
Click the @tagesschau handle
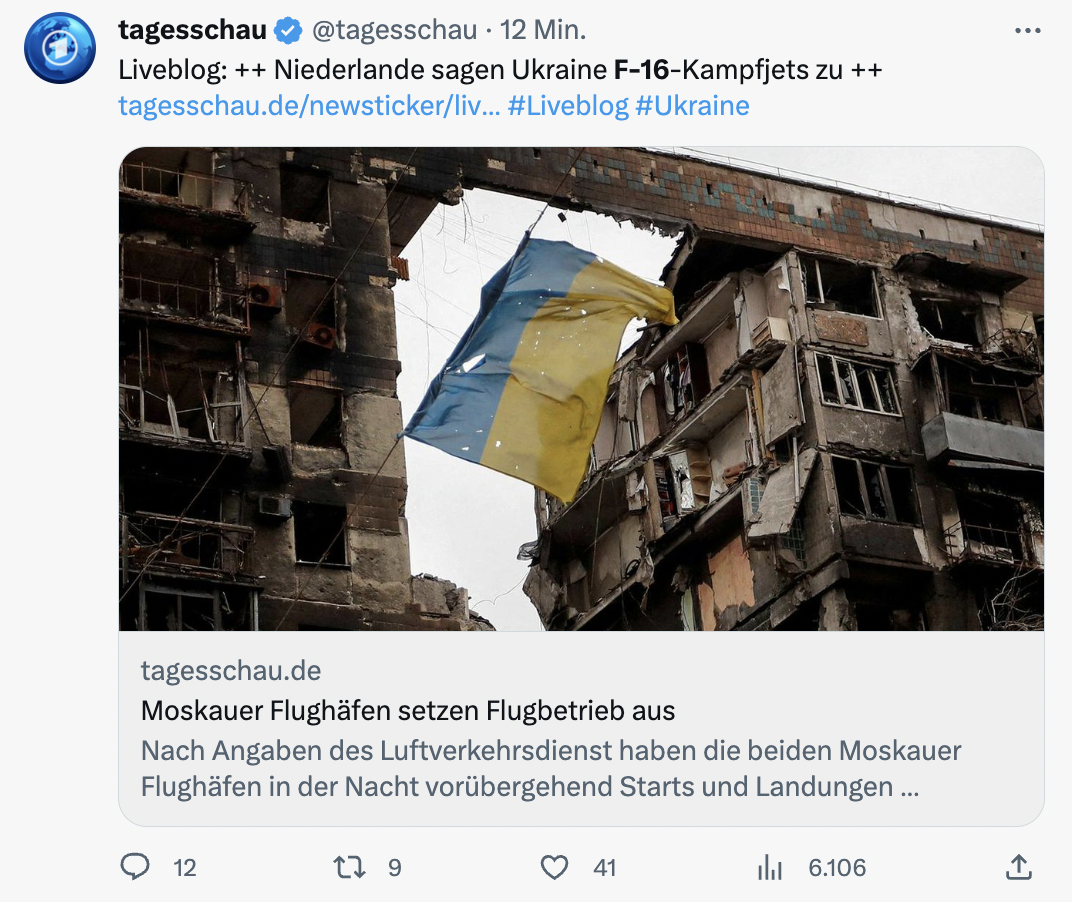(394, 30)
